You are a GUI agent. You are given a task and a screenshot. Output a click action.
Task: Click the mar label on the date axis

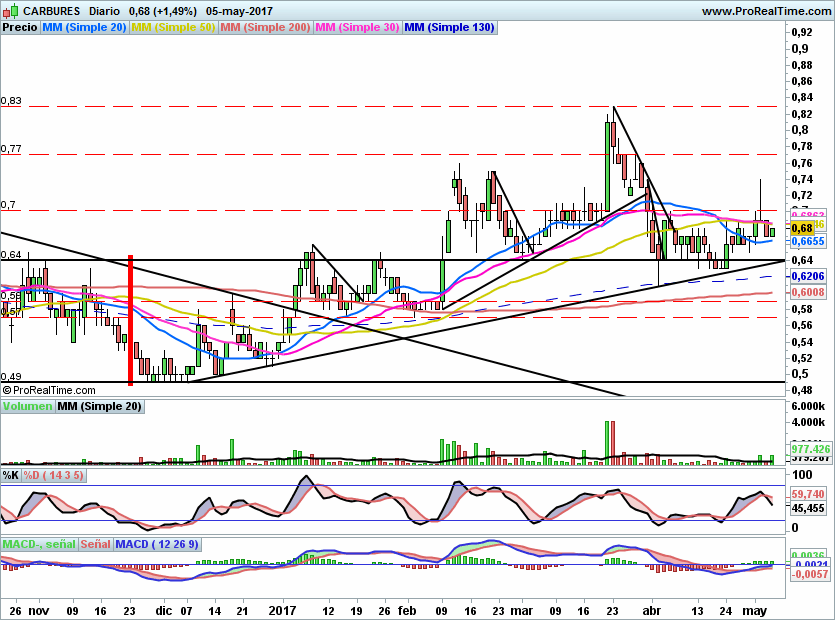click(521, 610)
